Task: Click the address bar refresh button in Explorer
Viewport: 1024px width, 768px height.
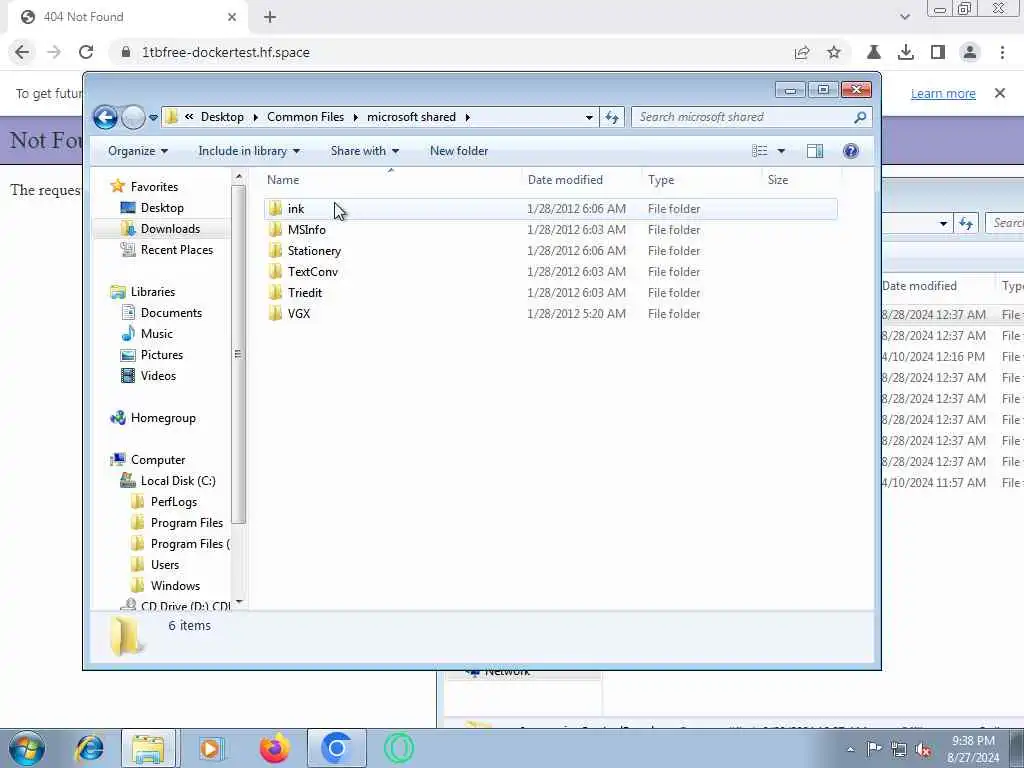Action: click(612, 117)
